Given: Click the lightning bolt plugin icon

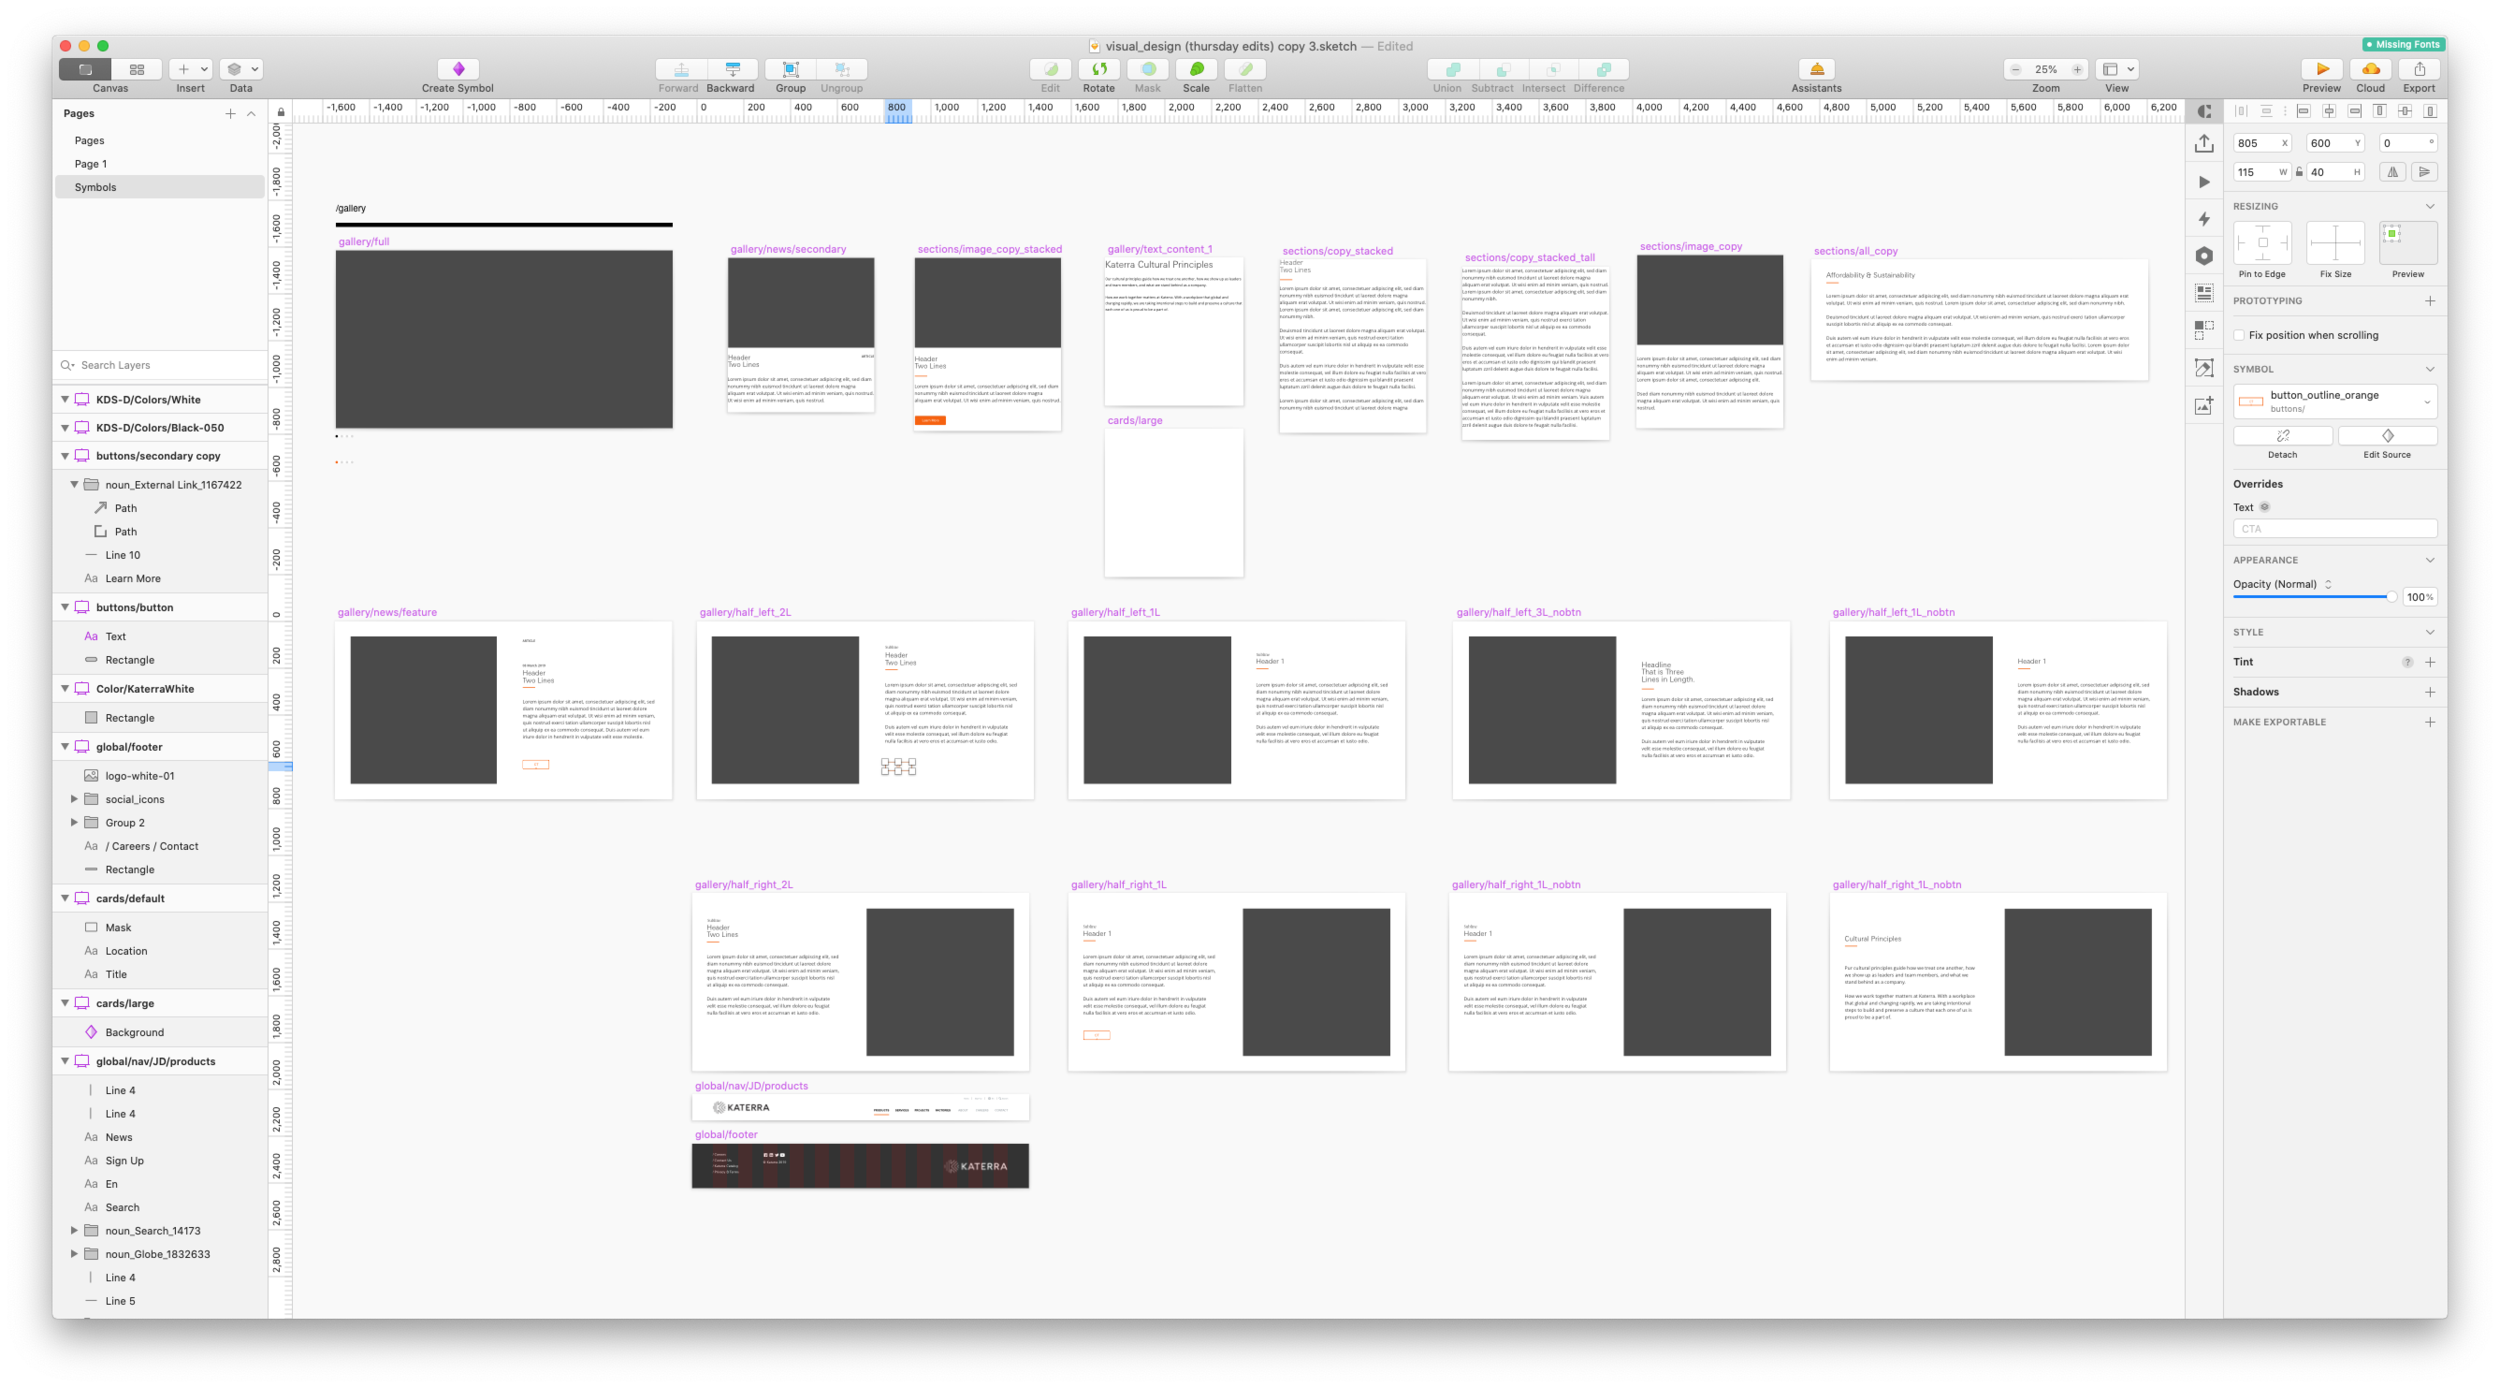Looking at the screenshot, I should [2204, 219].
